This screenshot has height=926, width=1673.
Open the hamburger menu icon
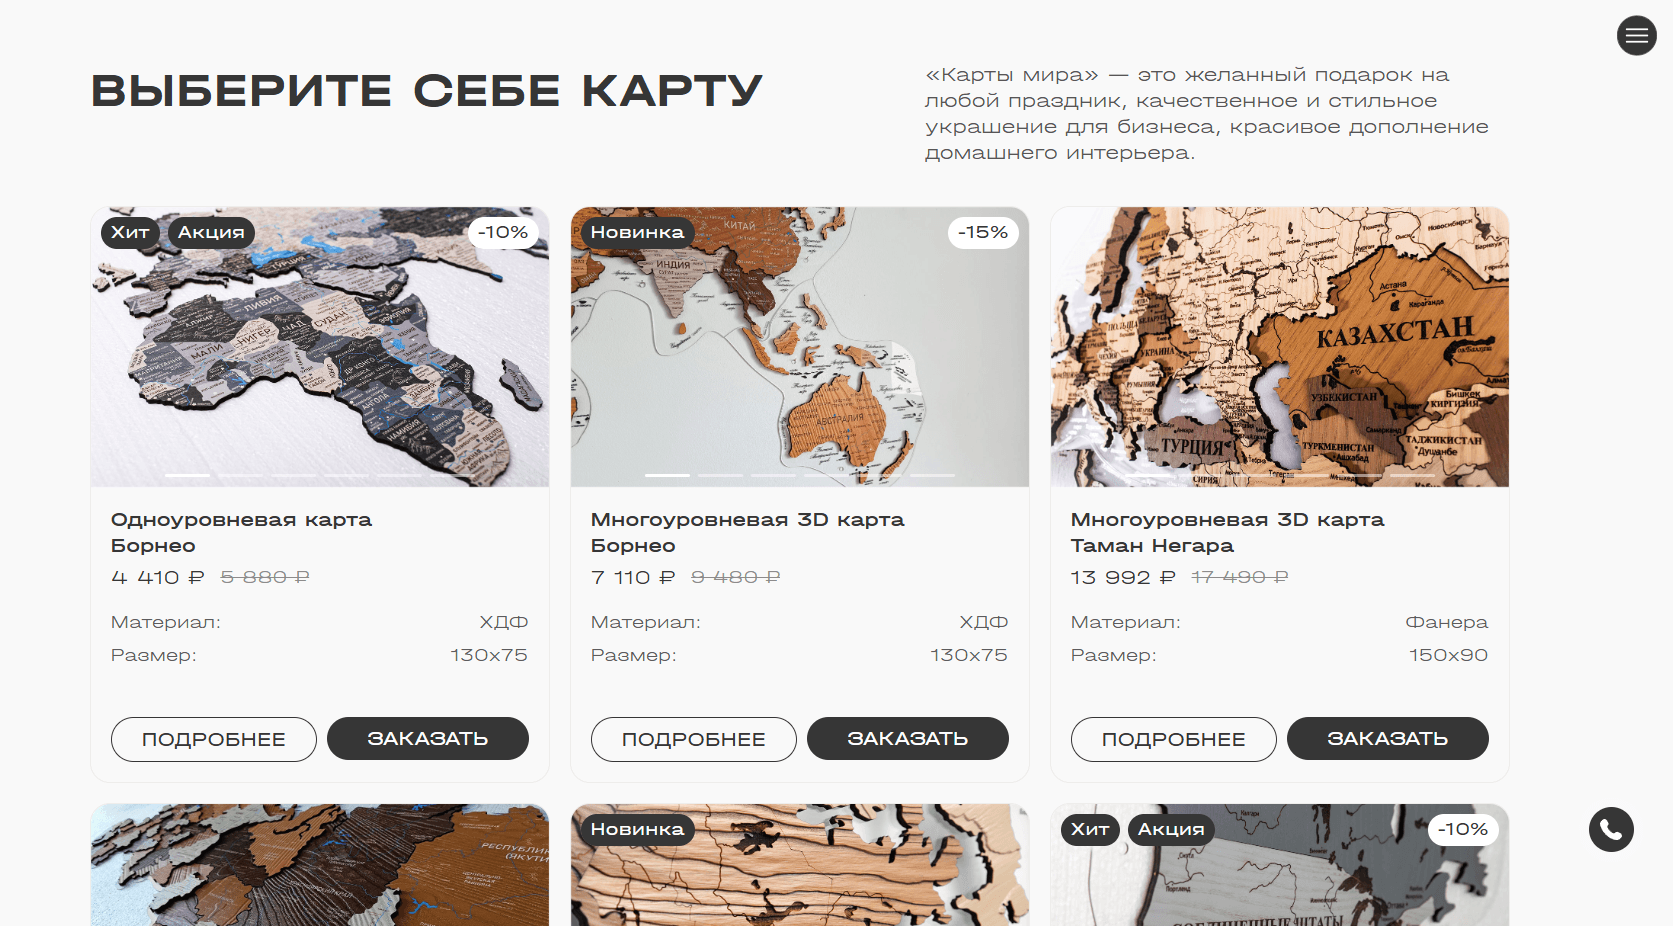(1636, 36)
